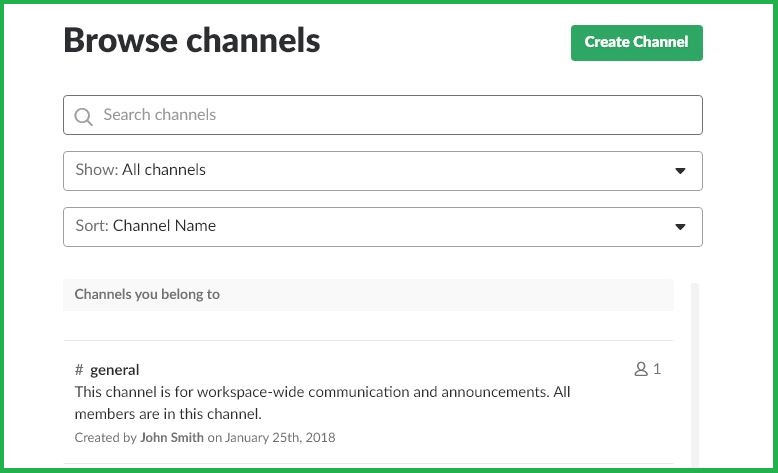Screen dimensions: 778x473
Task: Click the January 25th, 2018 creation date
Action: 280,437
